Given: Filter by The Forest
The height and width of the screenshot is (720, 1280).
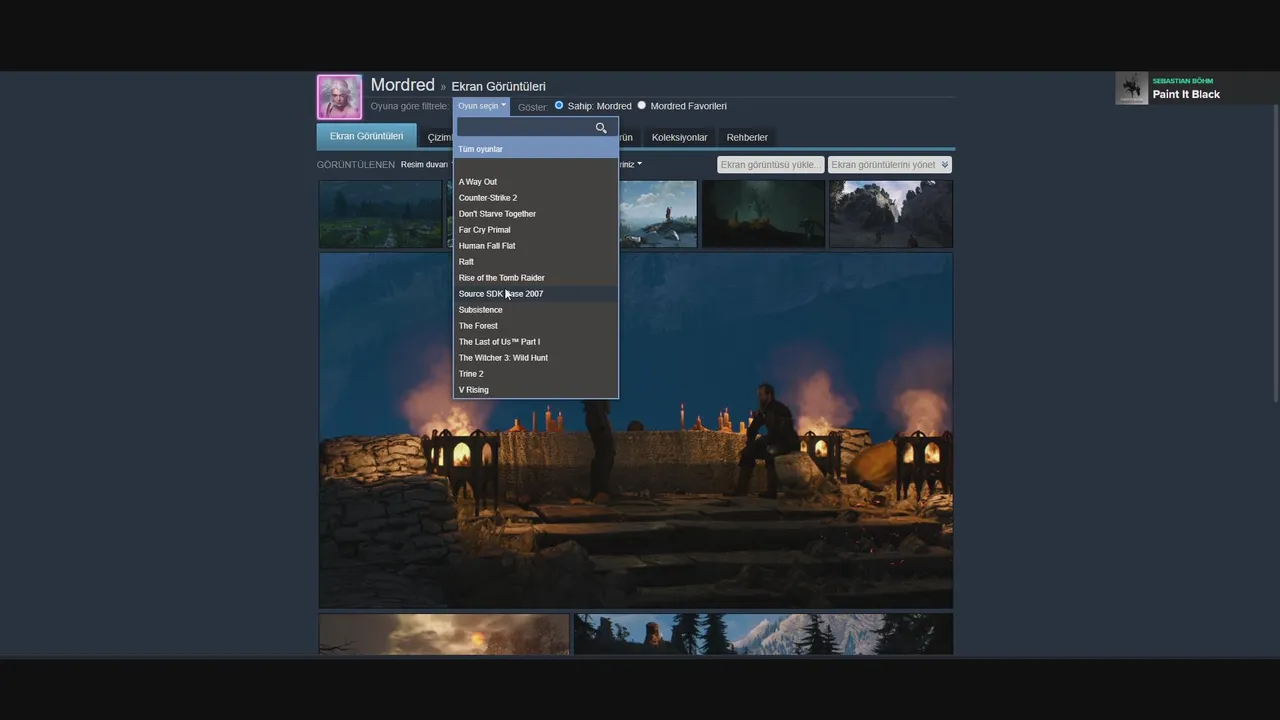Looking at the screenshot, I should (x=536, y=326).
